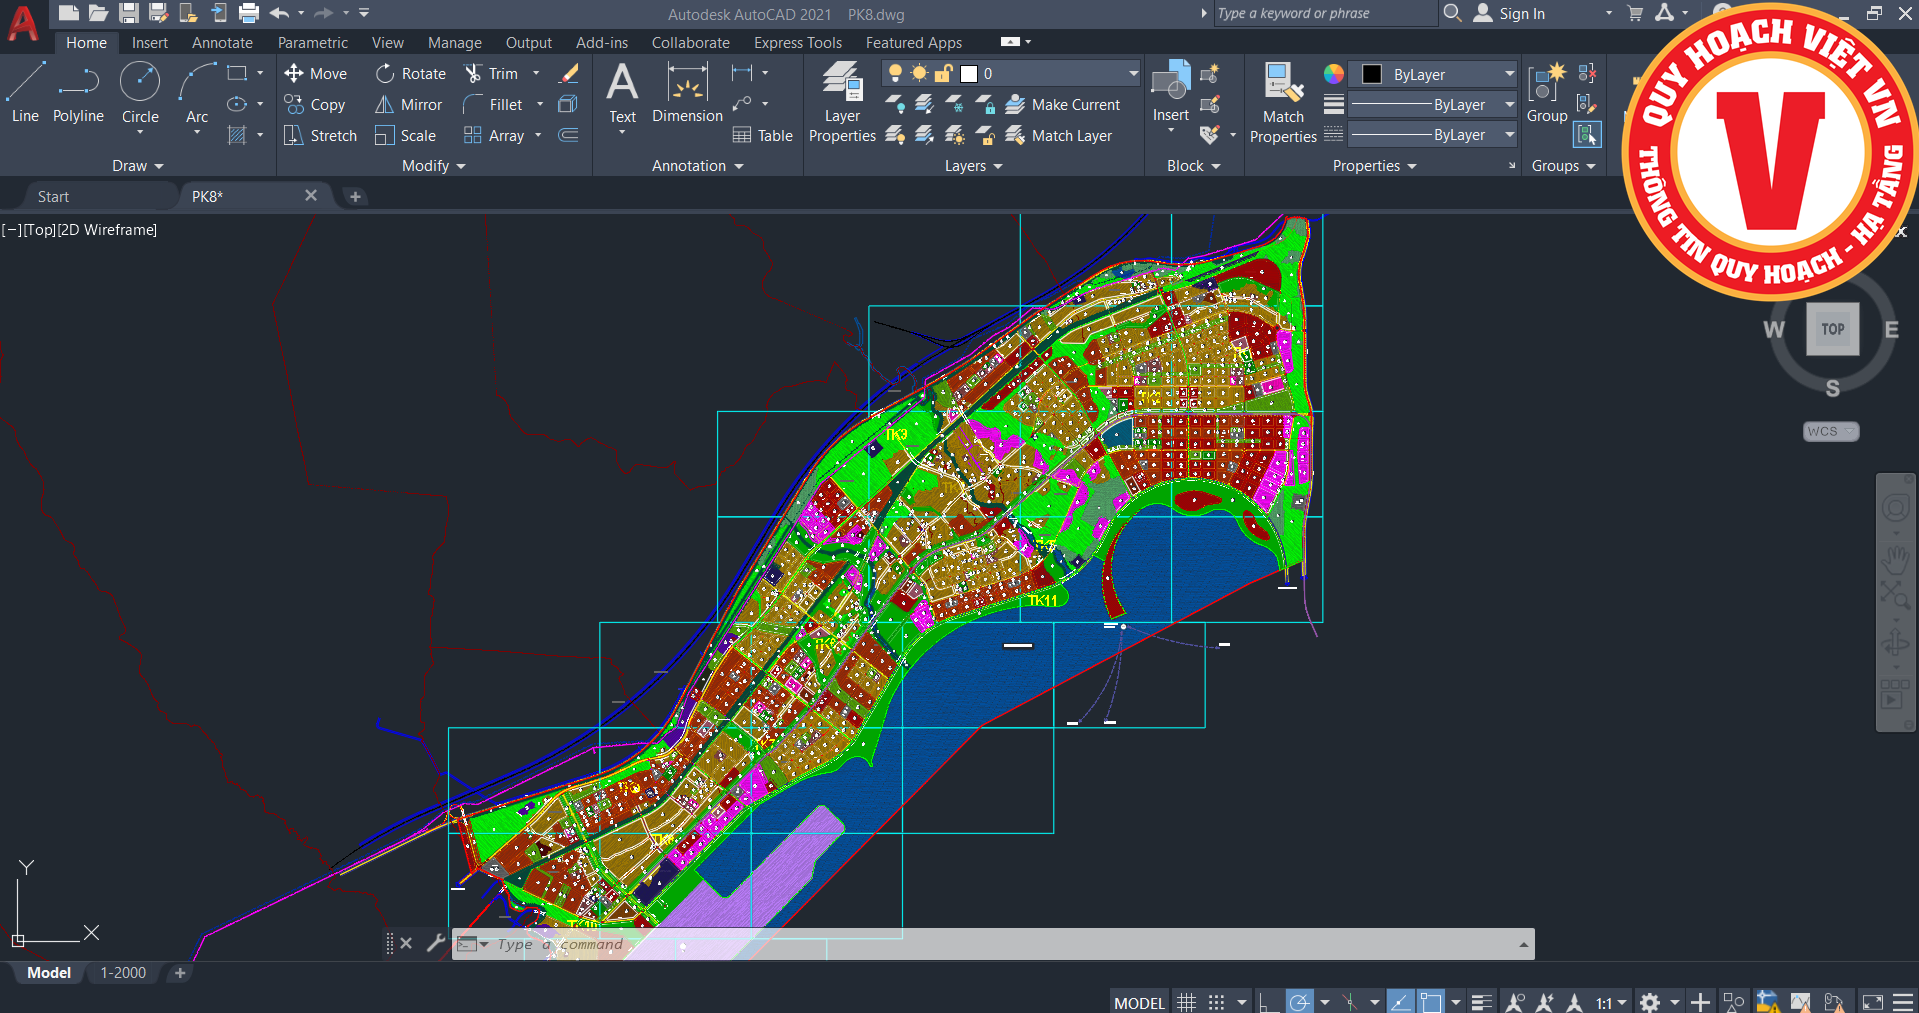Image resolution: width=1919 pixels, height=1013 pixels.
Task: Click the Make Current layer button
Action: point(1063,105)
